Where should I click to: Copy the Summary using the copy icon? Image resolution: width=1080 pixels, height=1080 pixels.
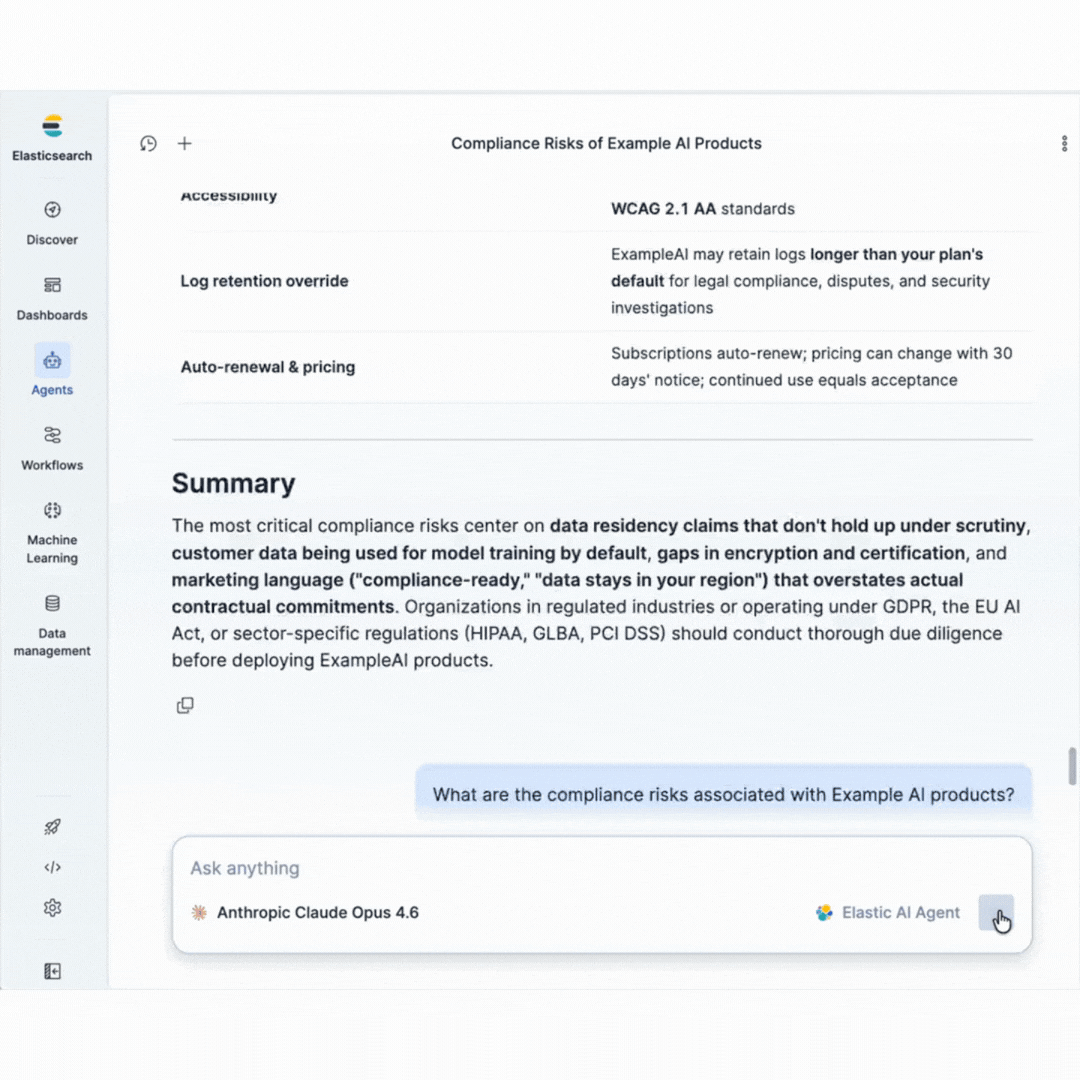coord(185,705)
